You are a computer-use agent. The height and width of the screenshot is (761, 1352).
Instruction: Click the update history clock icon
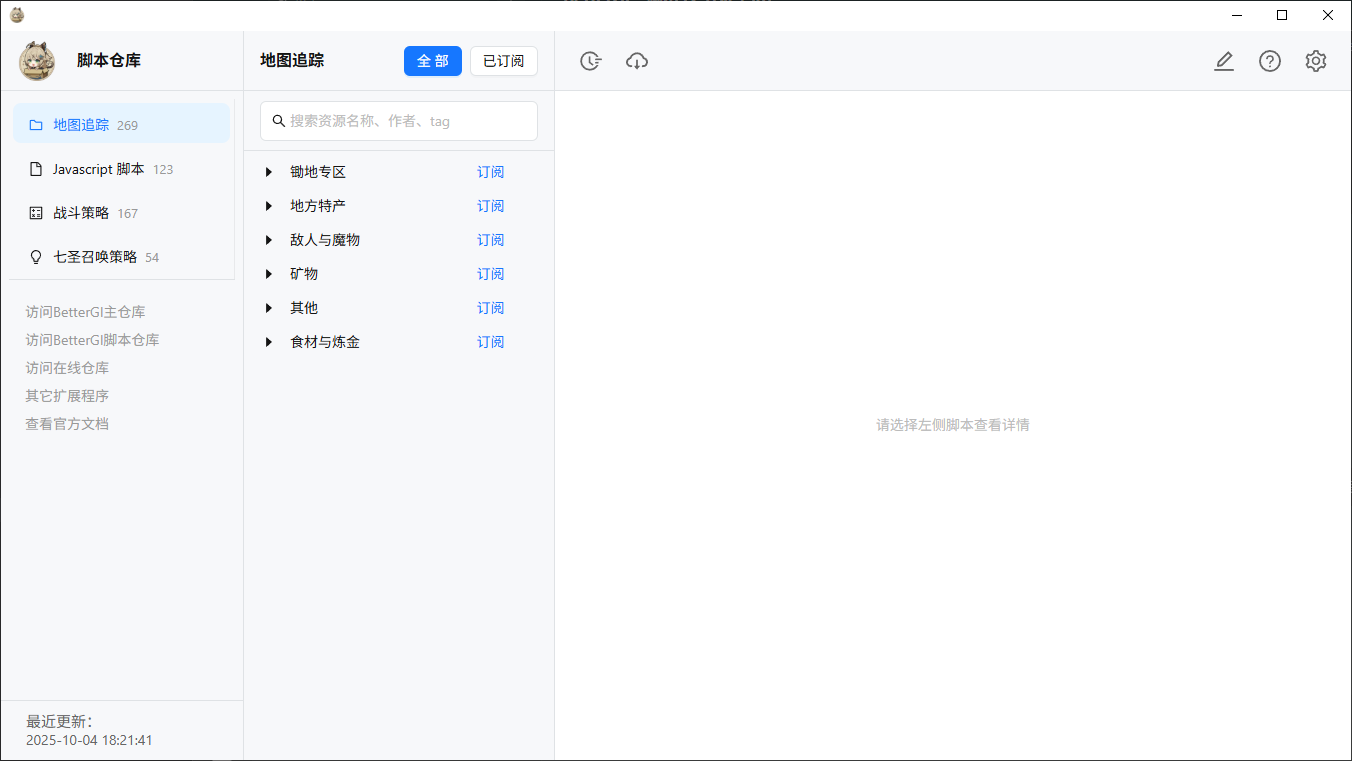[591, 61]
